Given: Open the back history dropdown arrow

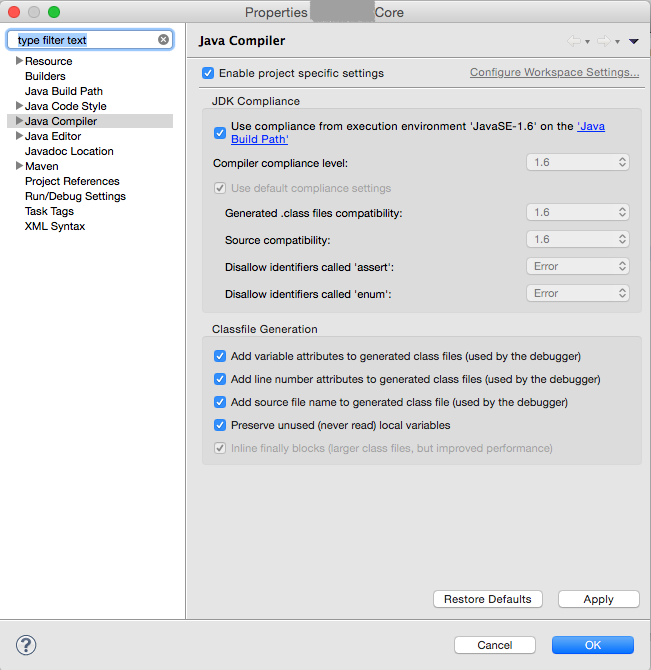Looking at the screenshot, I should pyautogui.click(x=587, y=42).
